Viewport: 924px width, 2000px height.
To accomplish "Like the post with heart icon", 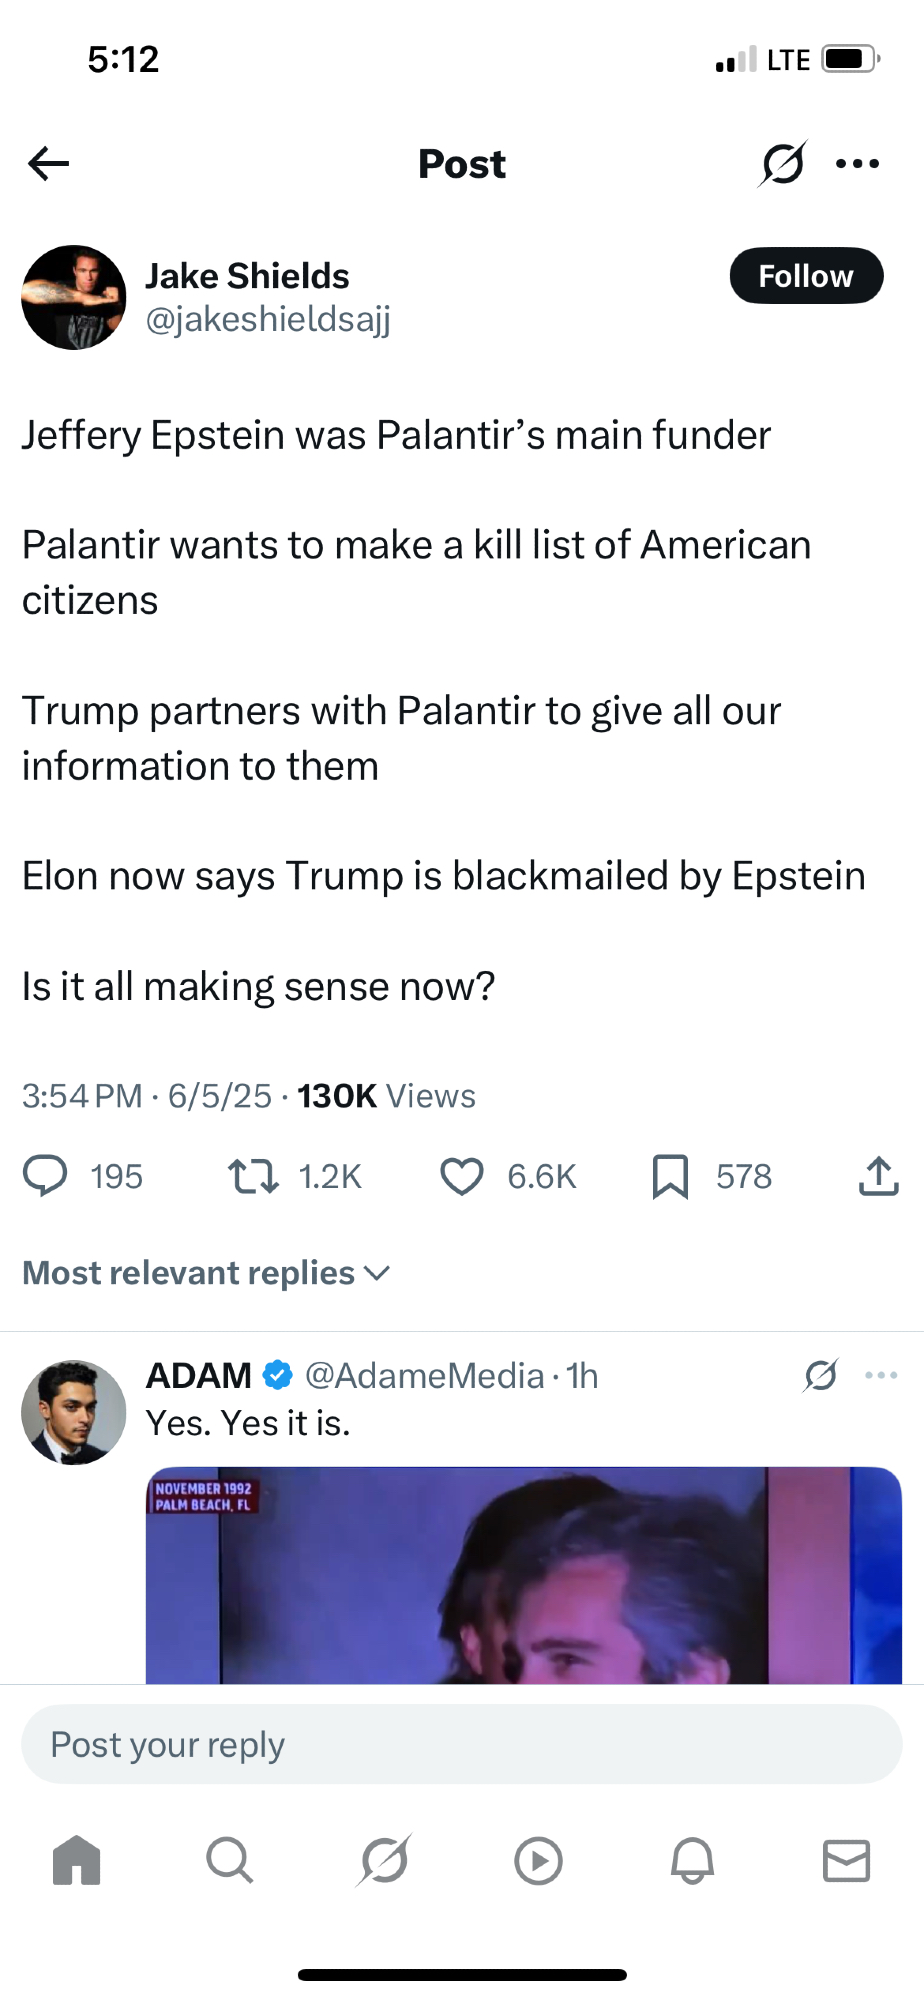I will tap(462, 1176).
